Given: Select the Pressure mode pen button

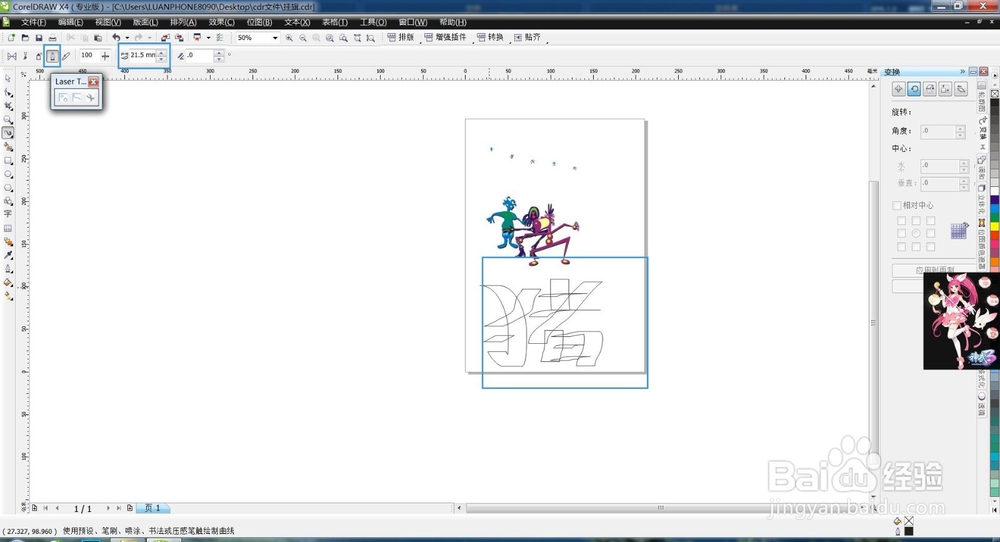Looking at the screenshot, I should [x=66, y=56].
